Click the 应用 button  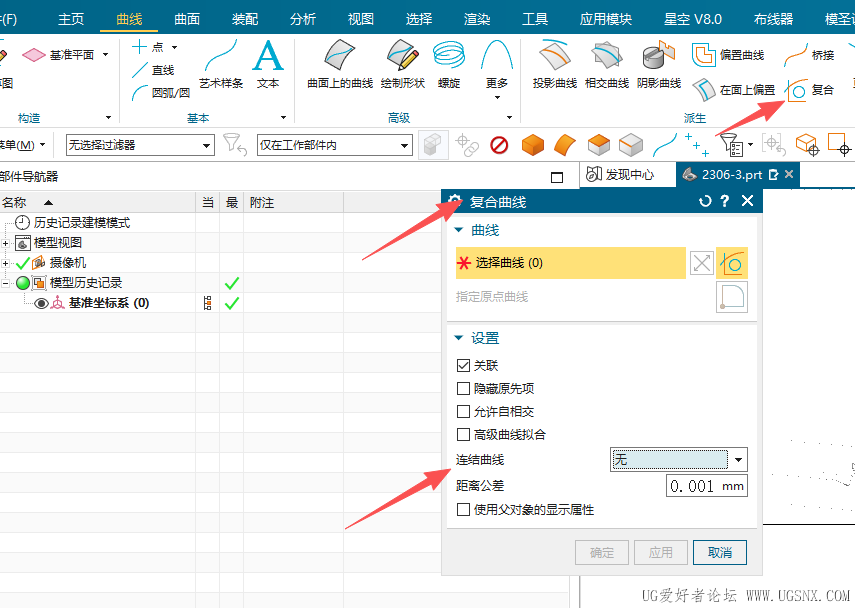[x=660, y=552]
